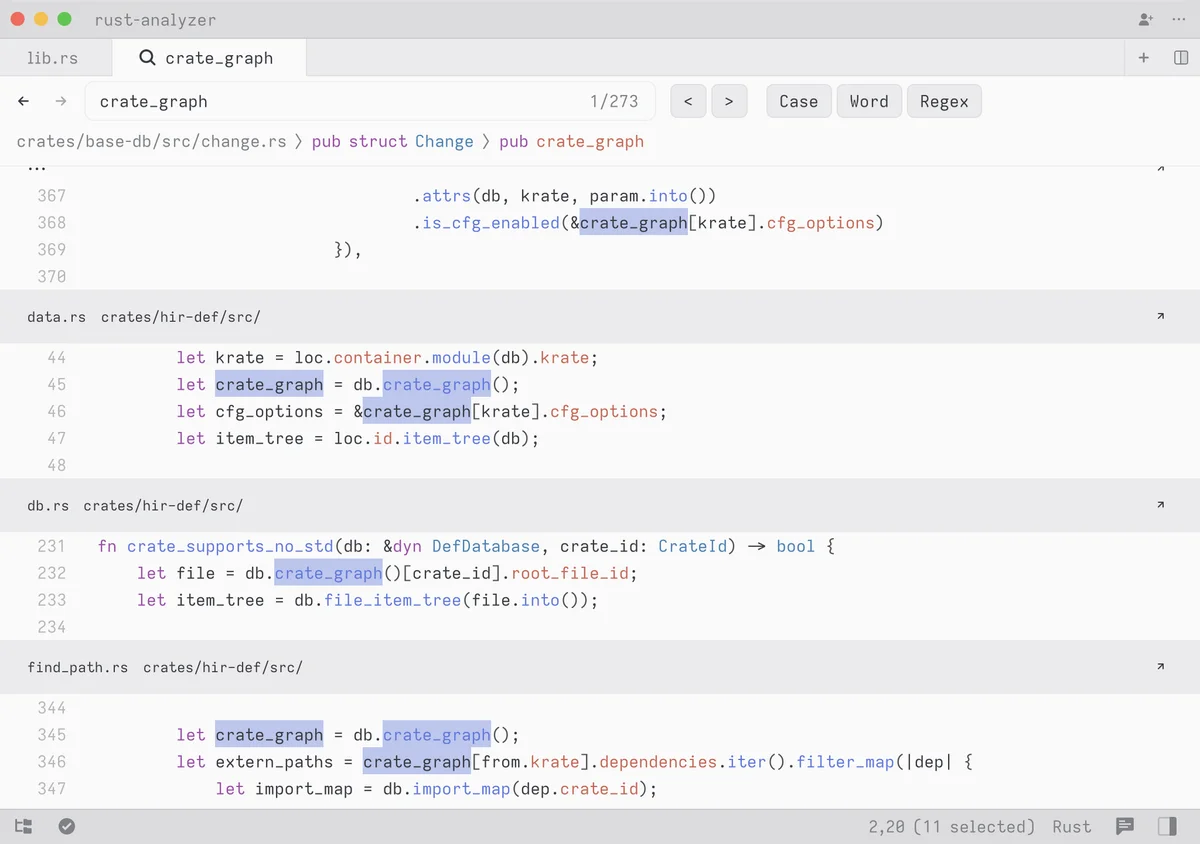This screenshot has width=1200, height=844.
Task: Collapse the db.rs search result group header
Action: [47, 505]
